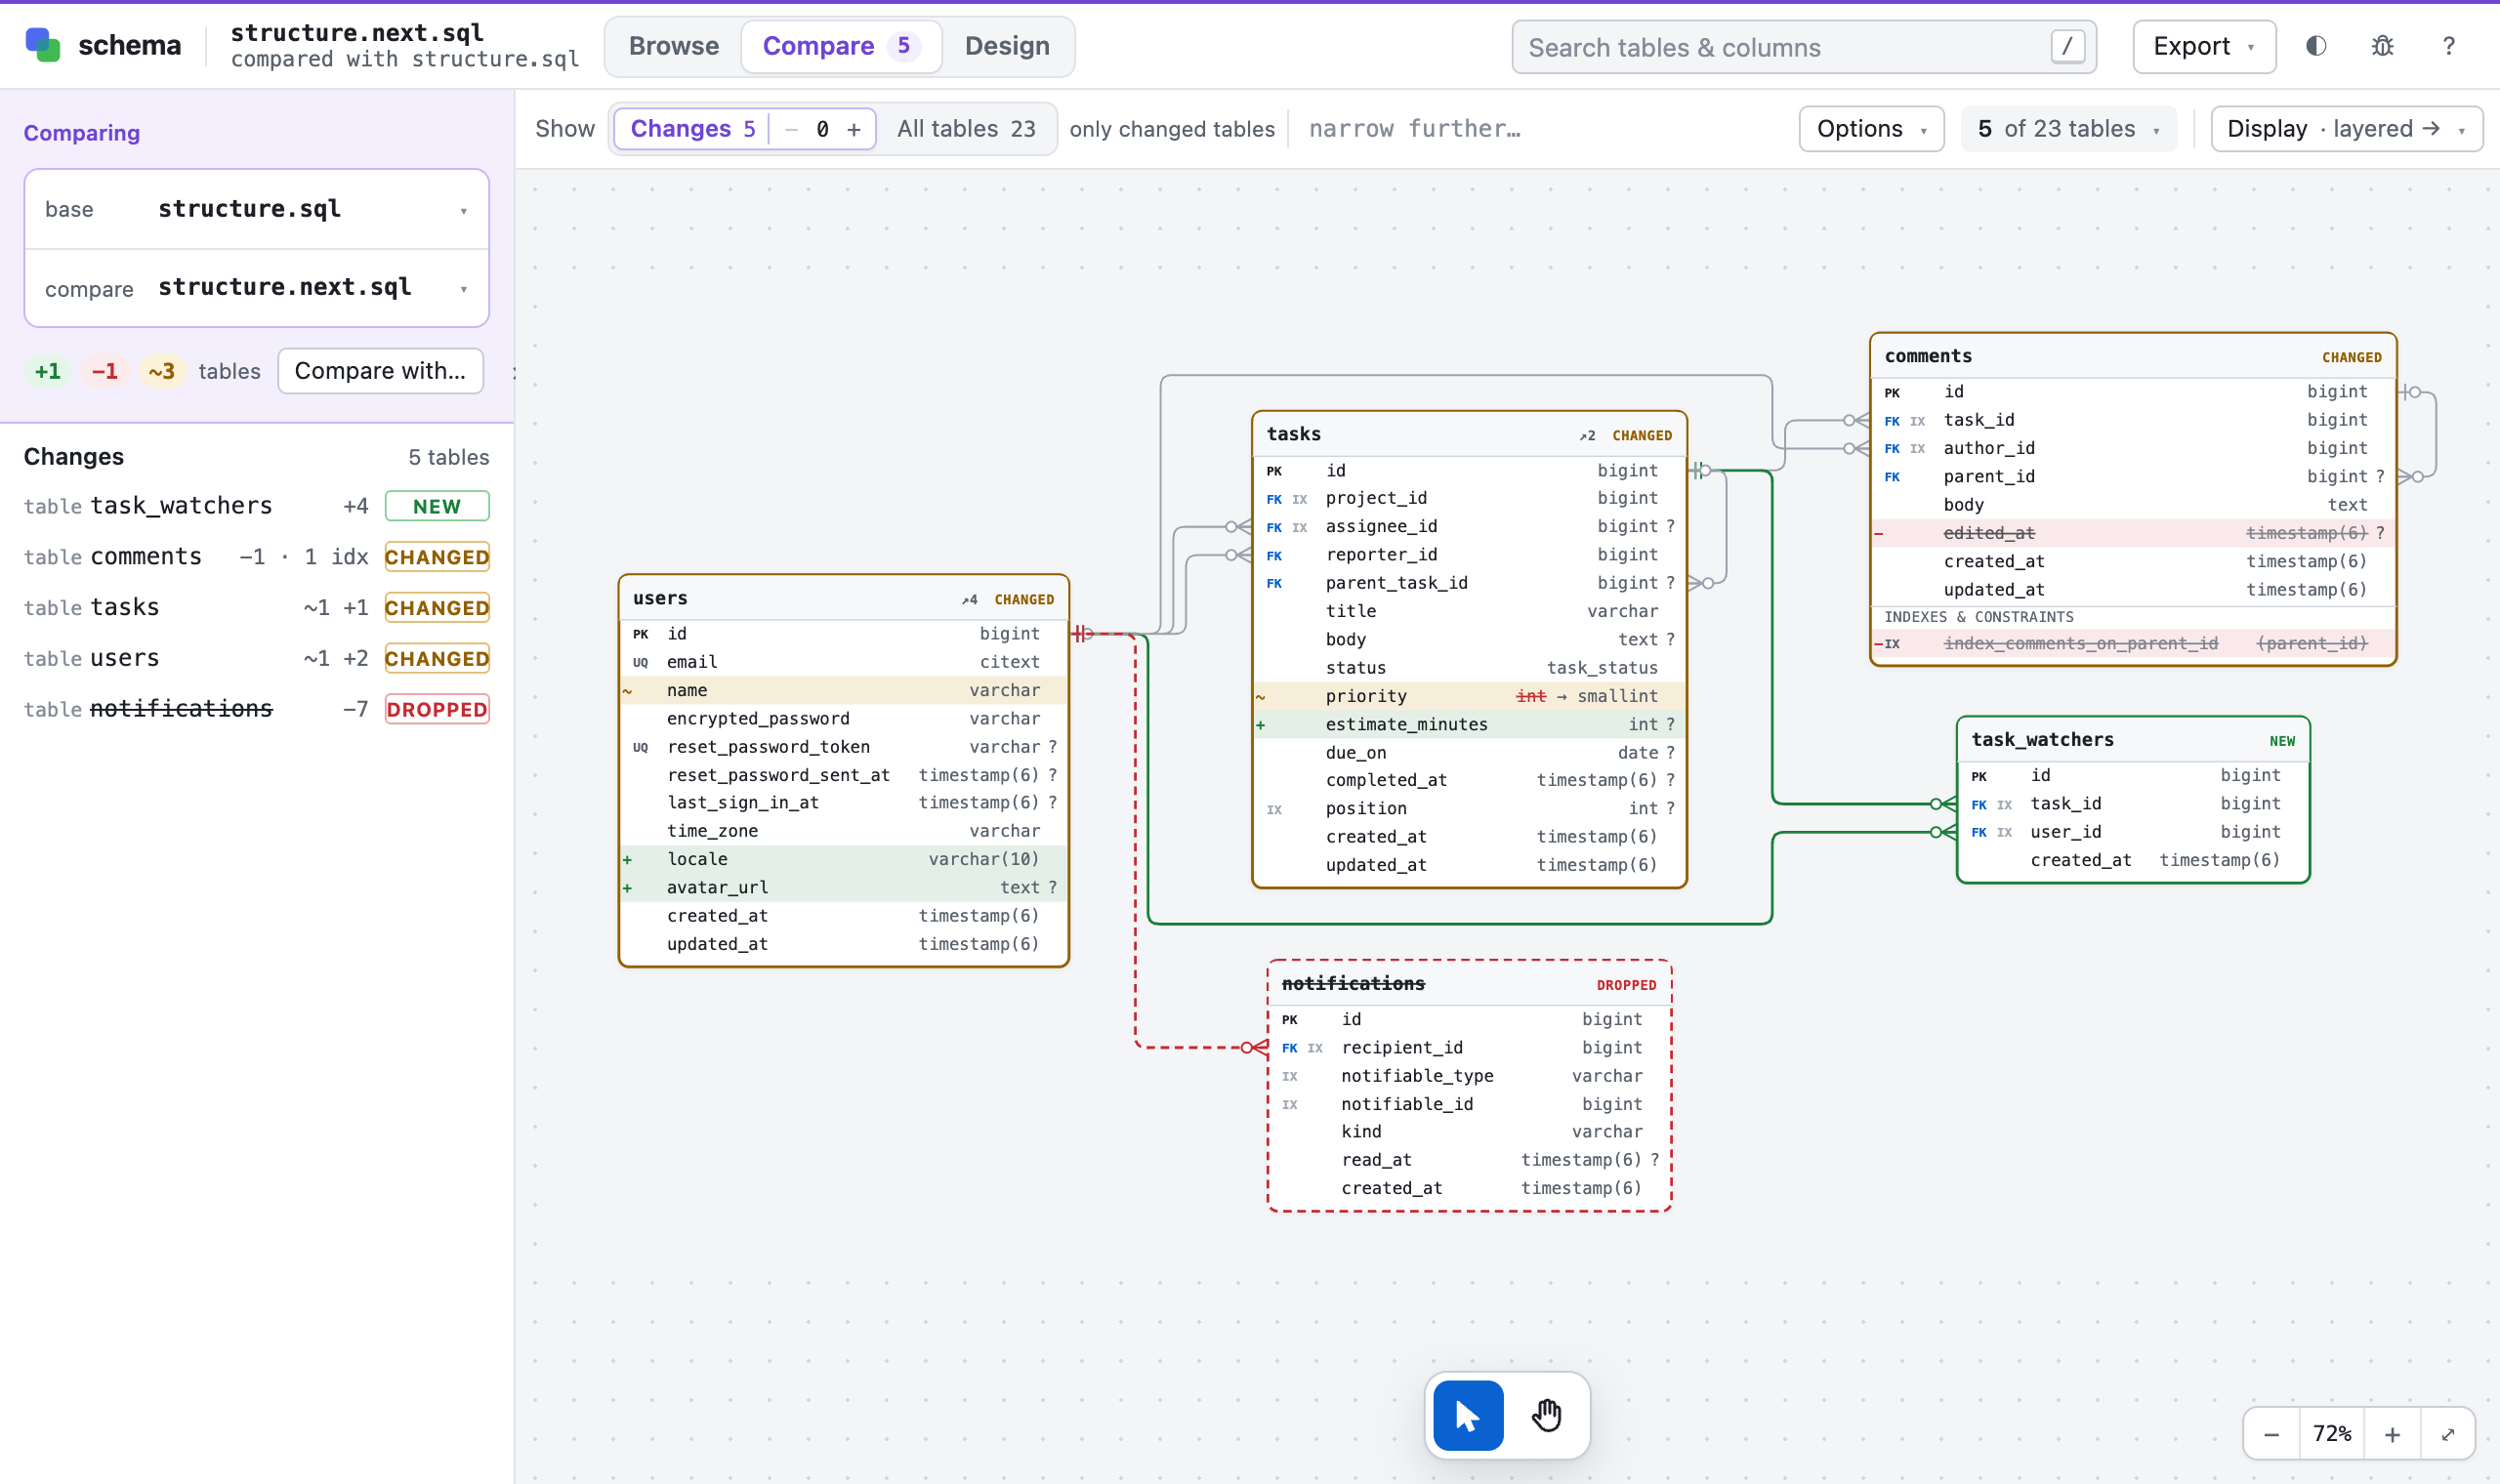Screen dimensions: 2500x1484
Task: Click Compare with... button
Action: (380, 371)
